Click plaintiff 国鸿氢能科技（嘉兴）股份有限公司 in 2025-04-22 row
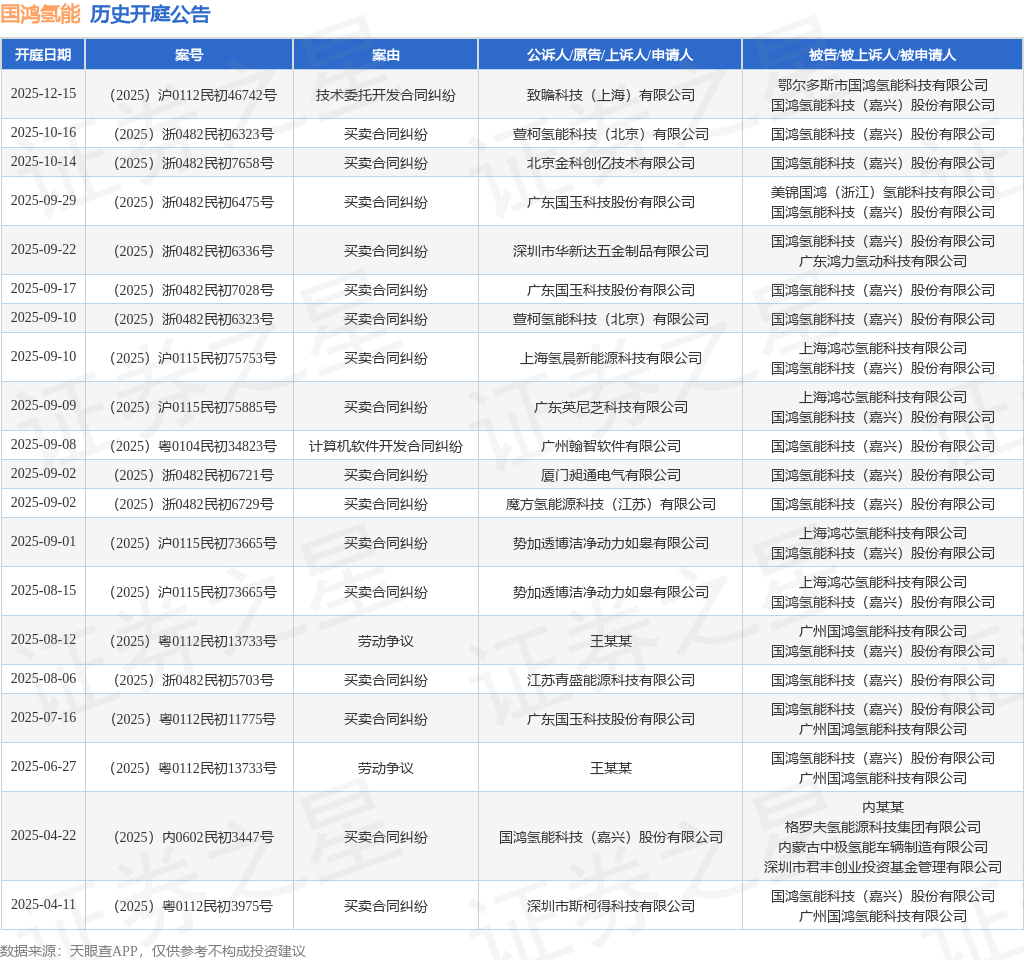The width and height of the screenshot is (1024, 960). [x=611, y=837]
